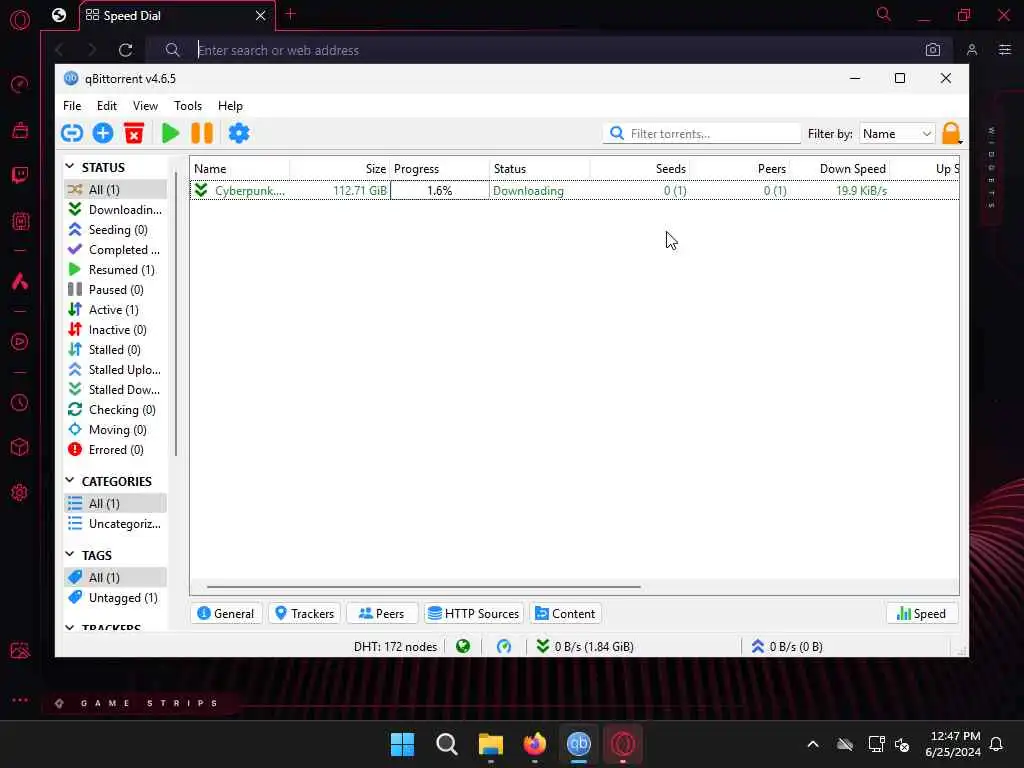Open the File menu

(x=72, y=106)
